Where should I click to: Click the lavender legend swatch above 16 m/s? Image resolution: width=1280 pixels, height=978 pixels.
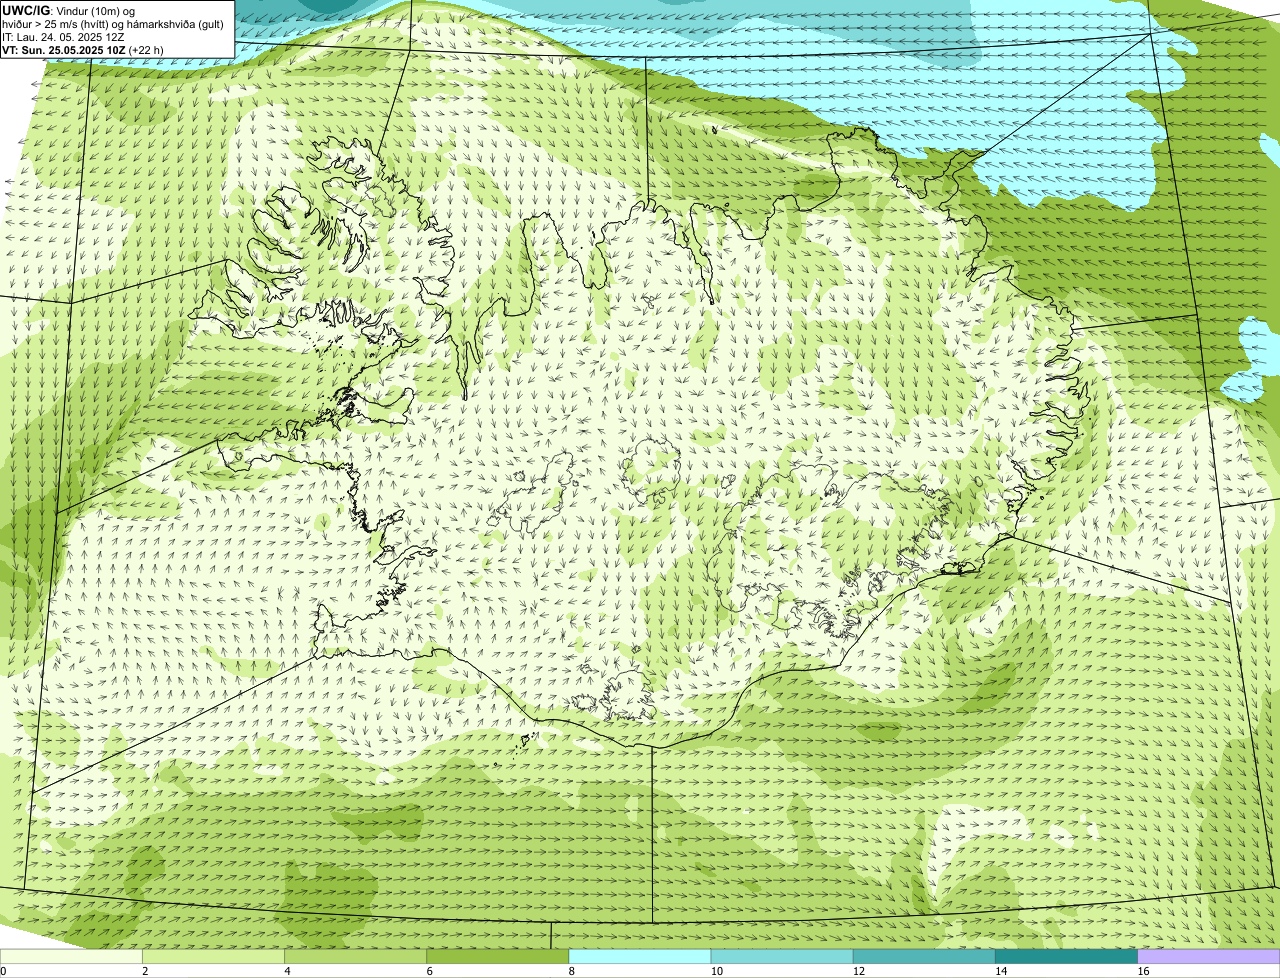(x=1208, y=956)
